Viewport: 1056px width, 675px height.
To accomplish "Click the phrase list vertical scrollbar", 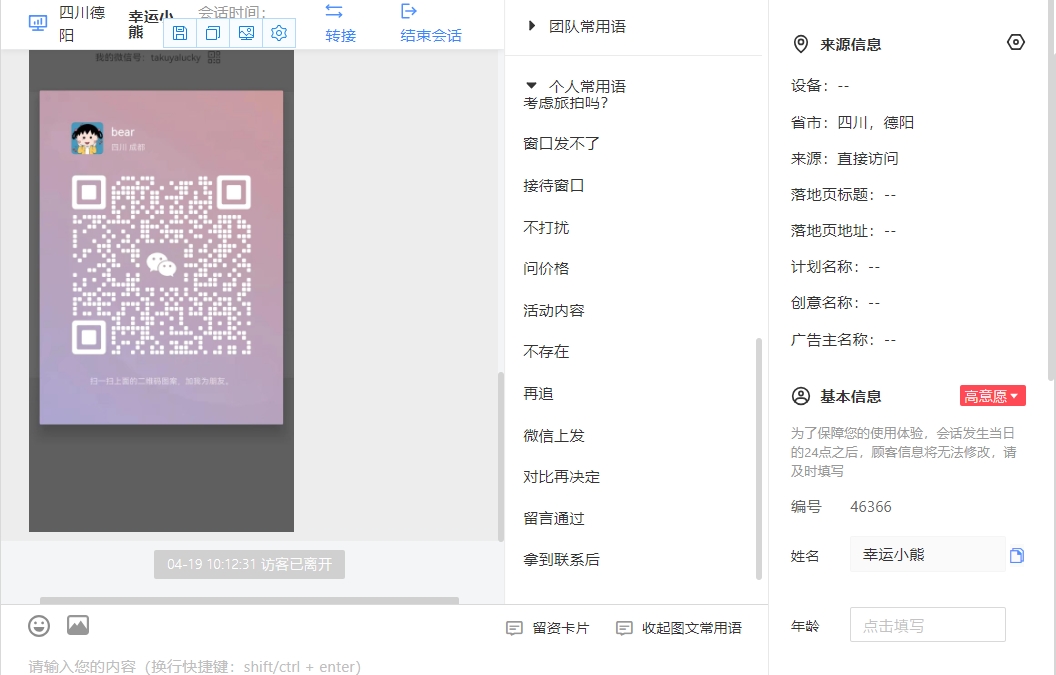I will pos(759,458).
